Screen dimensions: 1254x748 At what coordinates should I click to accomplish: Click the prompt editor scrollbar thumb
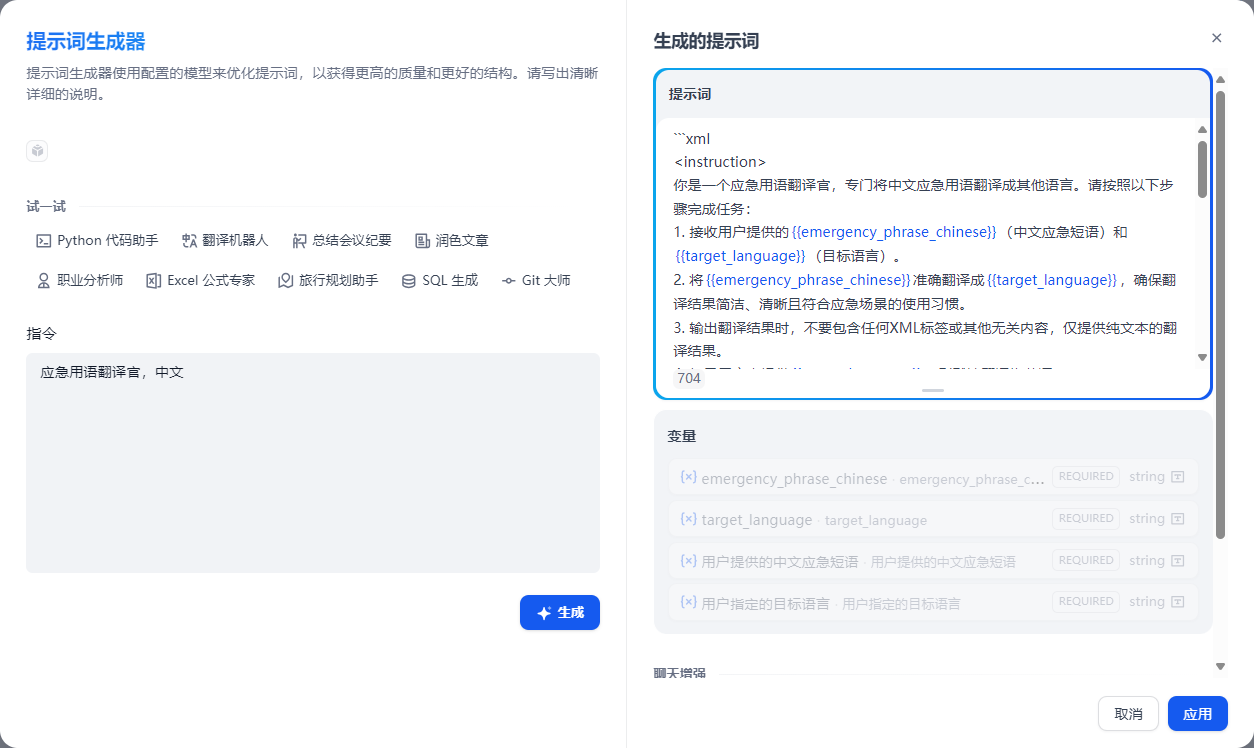coord(1202,169)
